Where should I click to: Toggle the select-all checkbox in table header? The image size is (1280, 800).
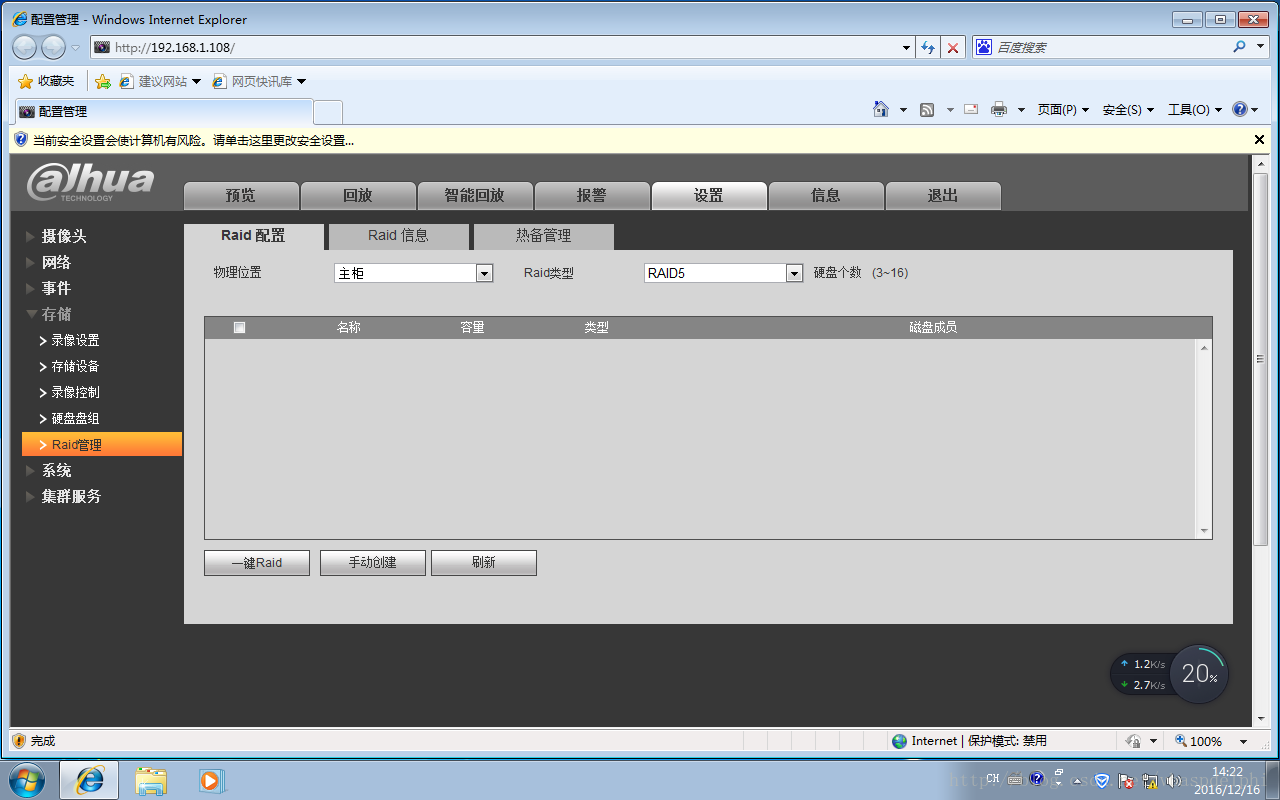click(239, 327)
